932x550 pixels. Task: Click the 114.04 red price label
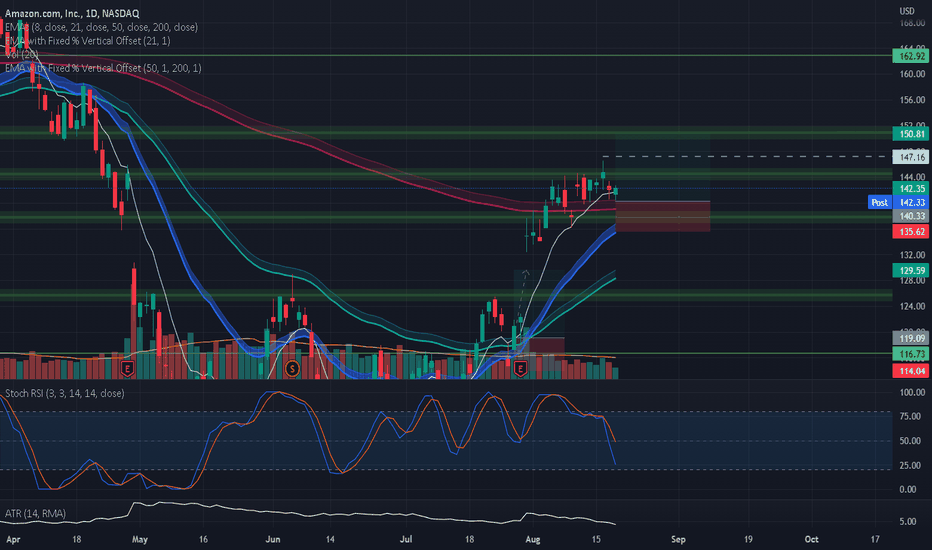912,371
